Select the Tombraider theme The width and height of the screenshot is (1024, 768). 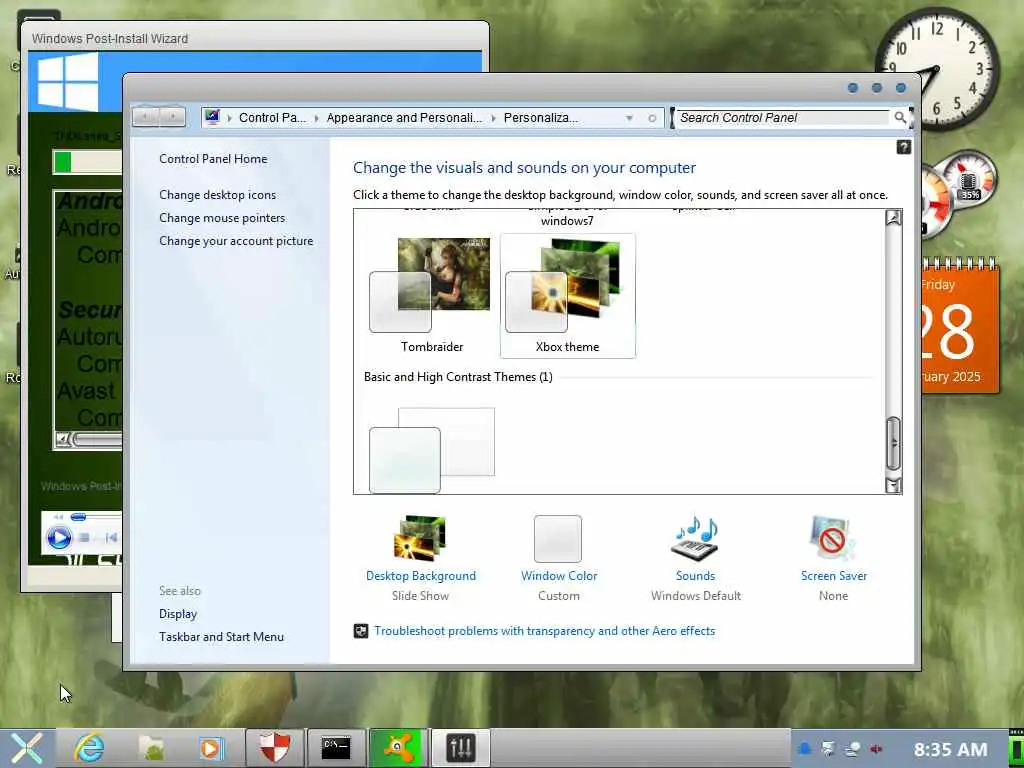point(432,295)
